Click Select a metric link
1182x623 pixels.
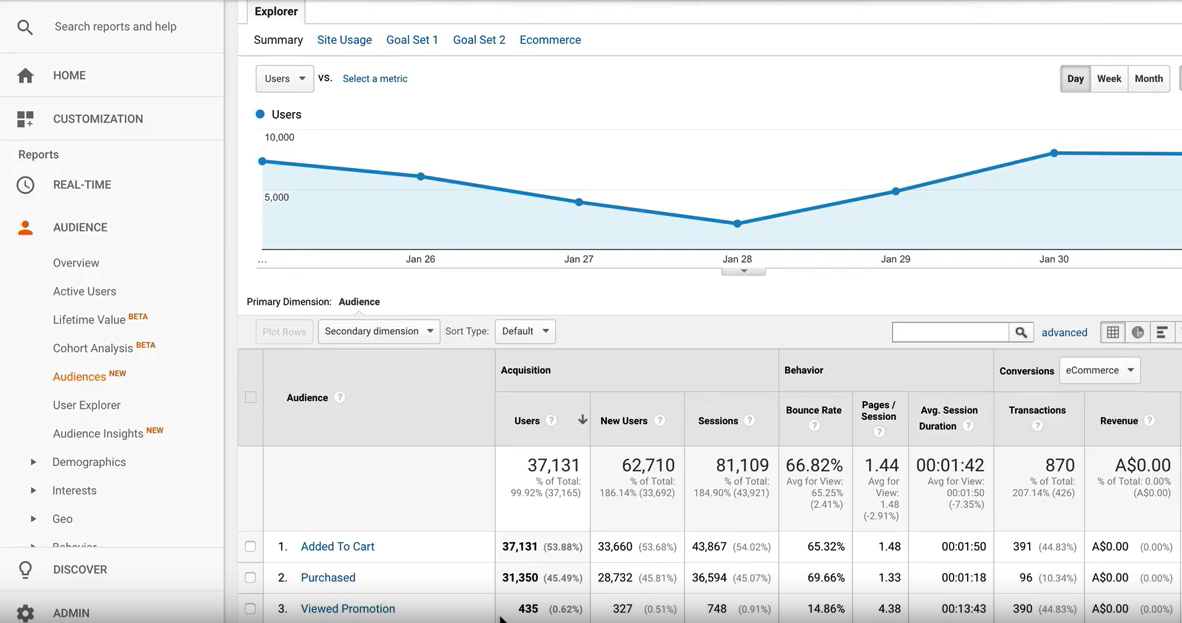pos(375,78)
